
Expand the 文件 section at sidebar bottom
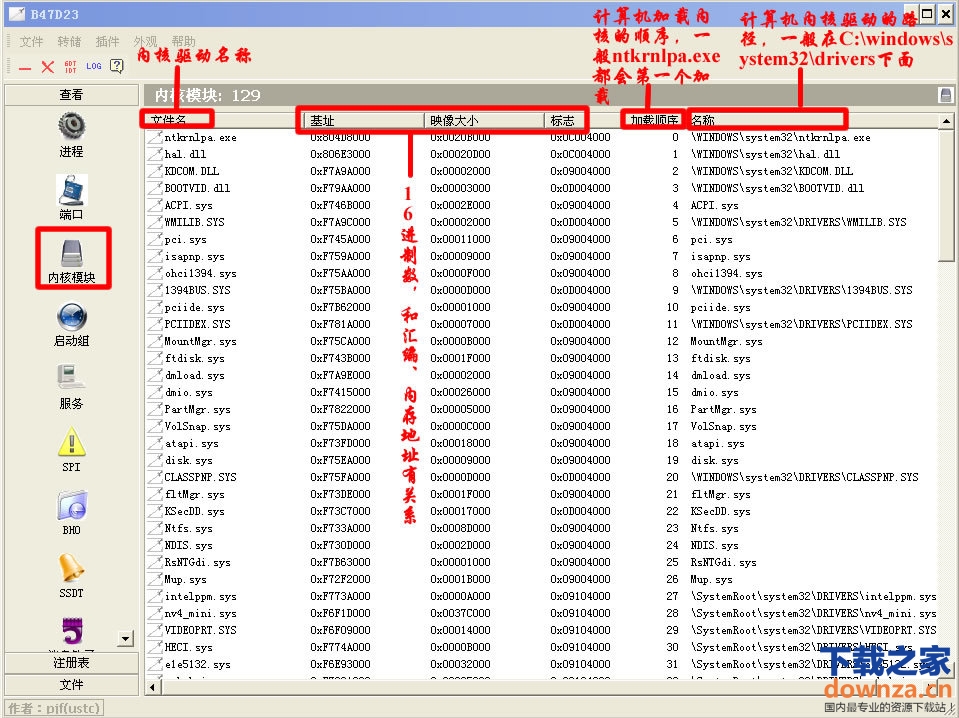[71, 684]
